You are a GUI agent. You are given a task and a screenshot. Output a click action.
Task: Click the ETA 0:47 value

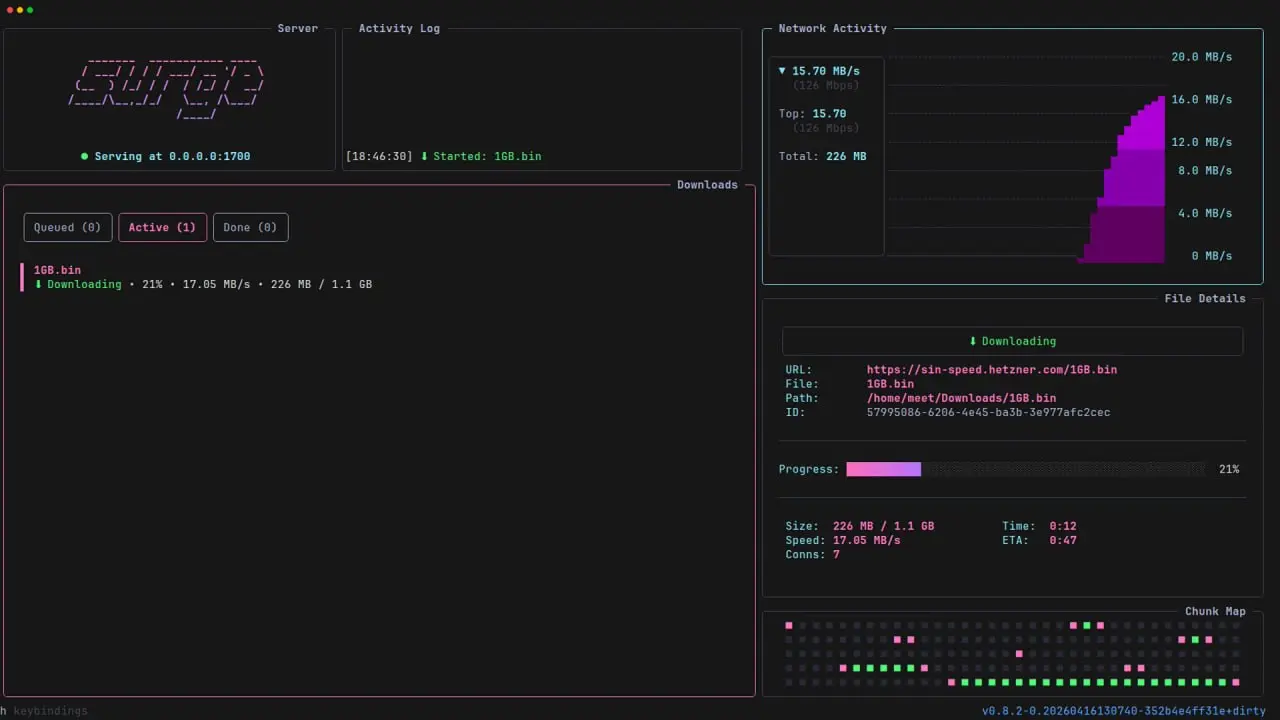point(1062,540)
